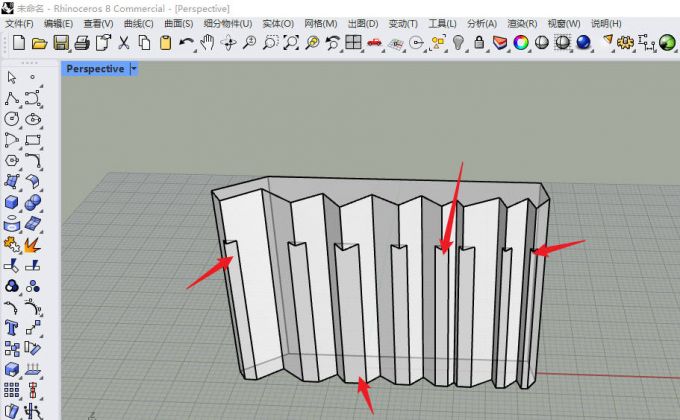Click the Open file folder icon
This screenshot has height=420, width=680.
[x=39, y=43]
